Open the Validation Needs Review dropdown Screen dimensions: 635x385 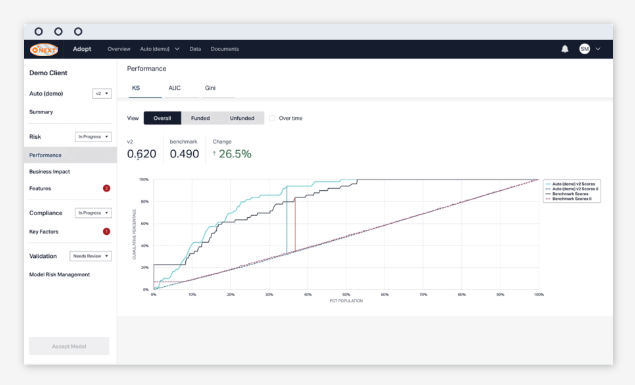coord(90,256)
